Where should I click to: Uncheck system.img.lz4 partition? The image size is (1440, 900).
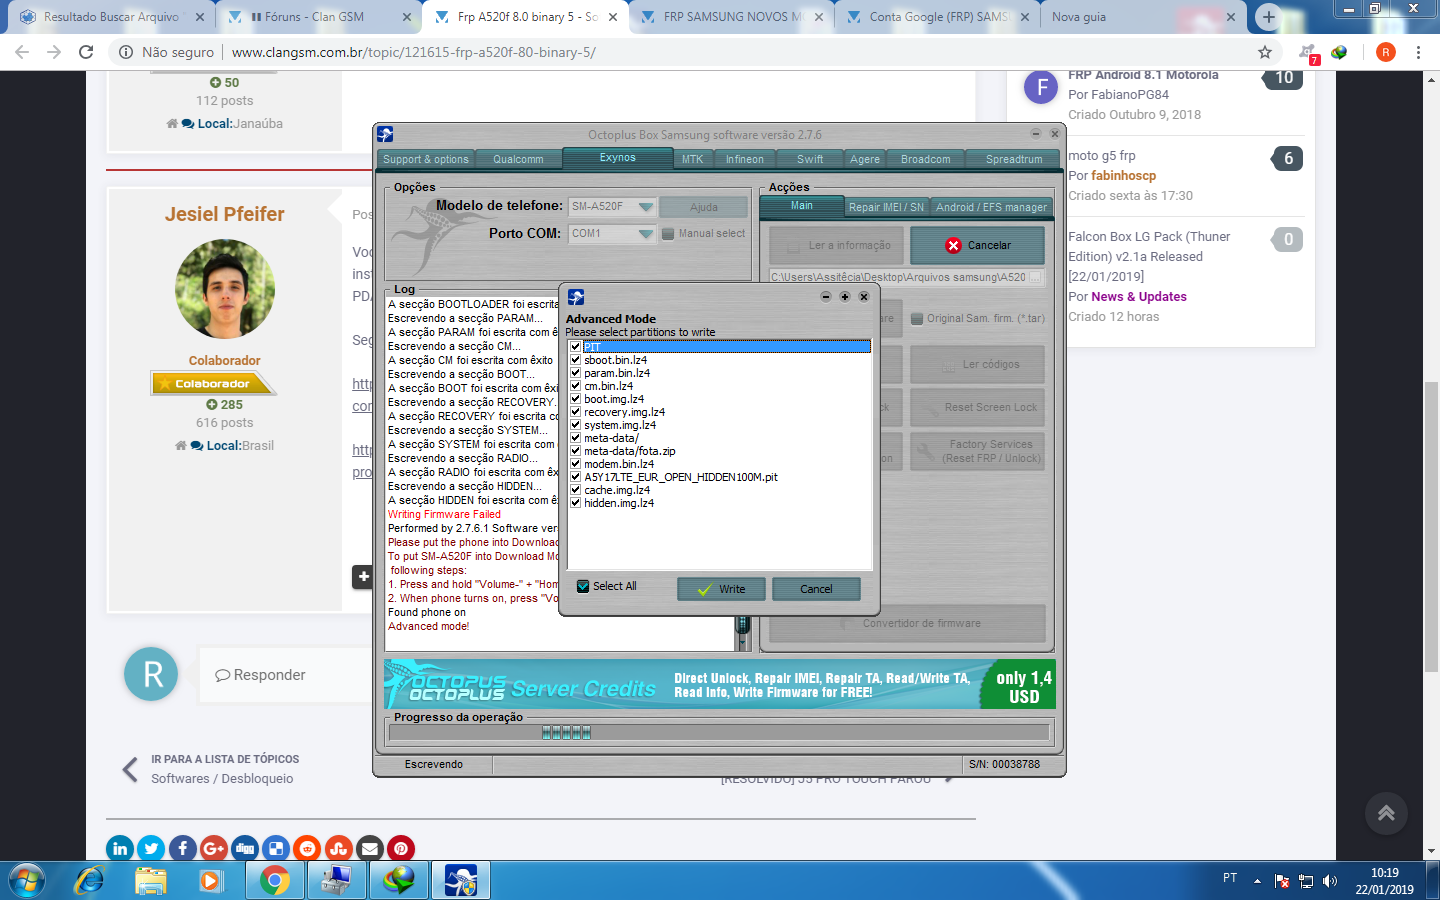point(575,425)
